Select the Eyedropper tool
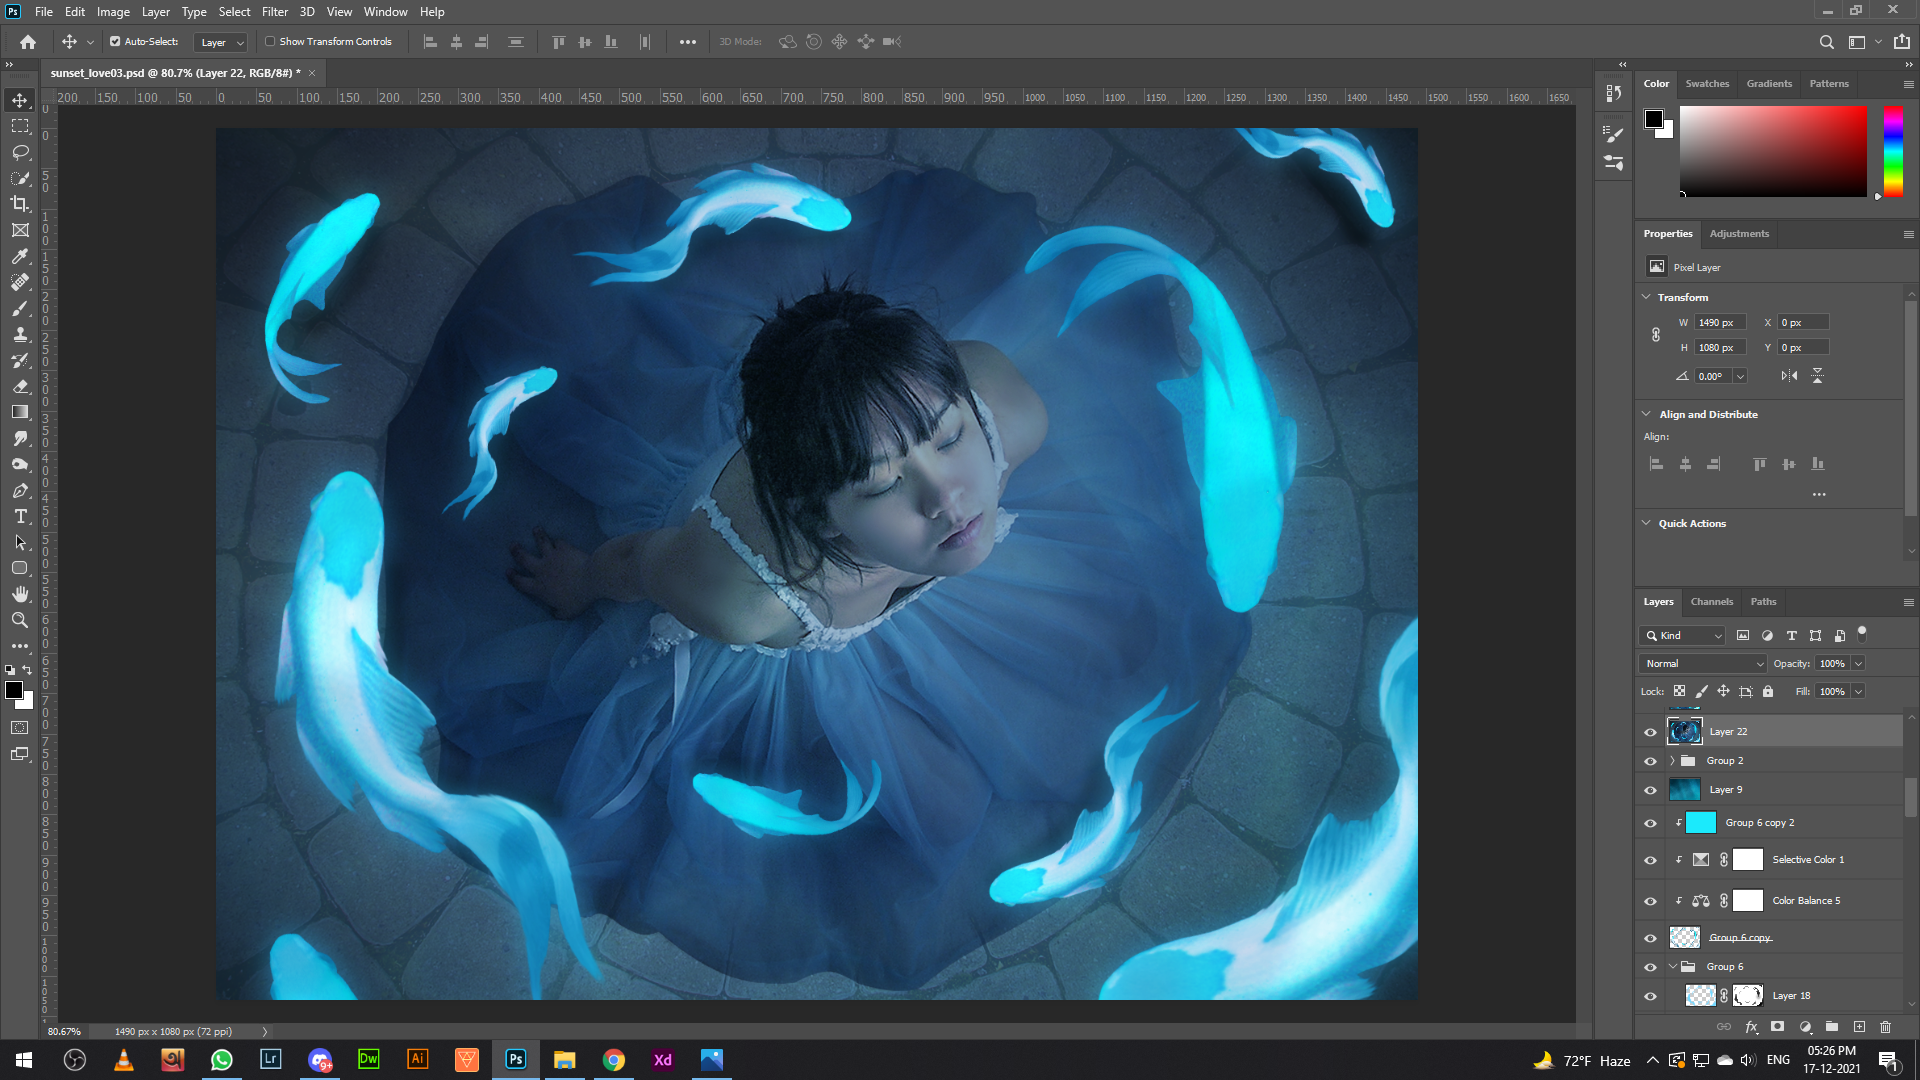1920x1080 pixels. (x=20, y=256)
